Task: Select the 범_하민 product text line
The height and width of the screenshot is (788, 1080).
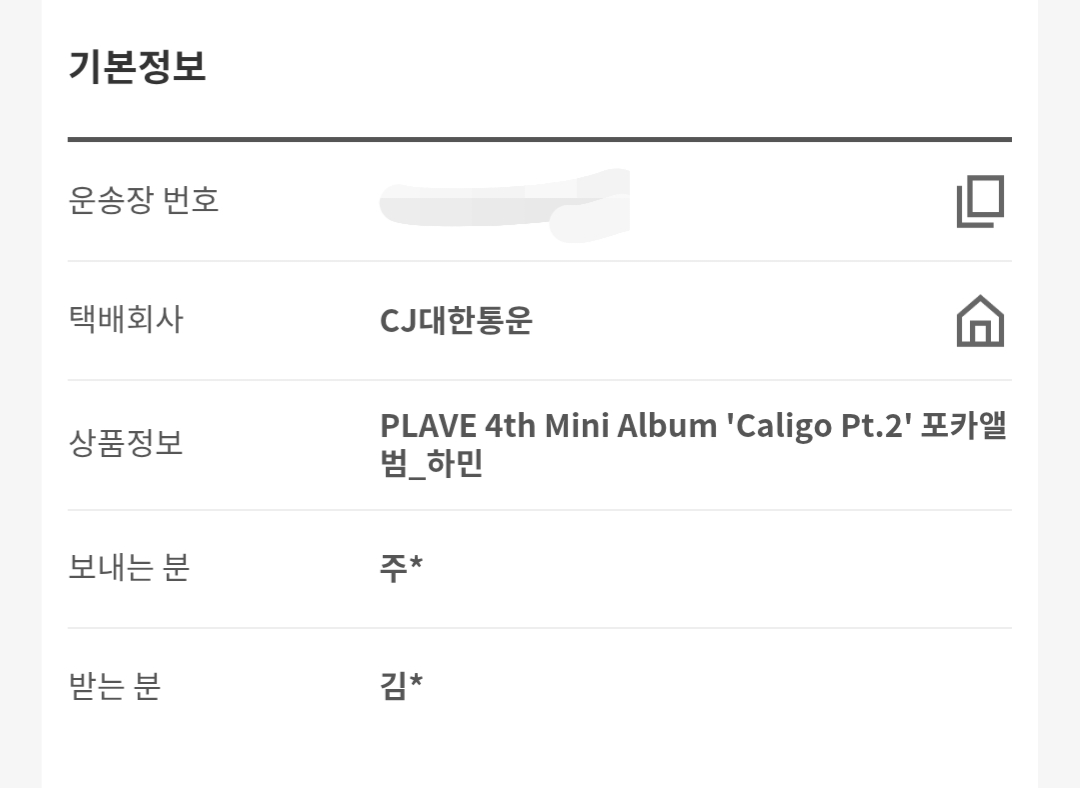Action: pos(431,464)
